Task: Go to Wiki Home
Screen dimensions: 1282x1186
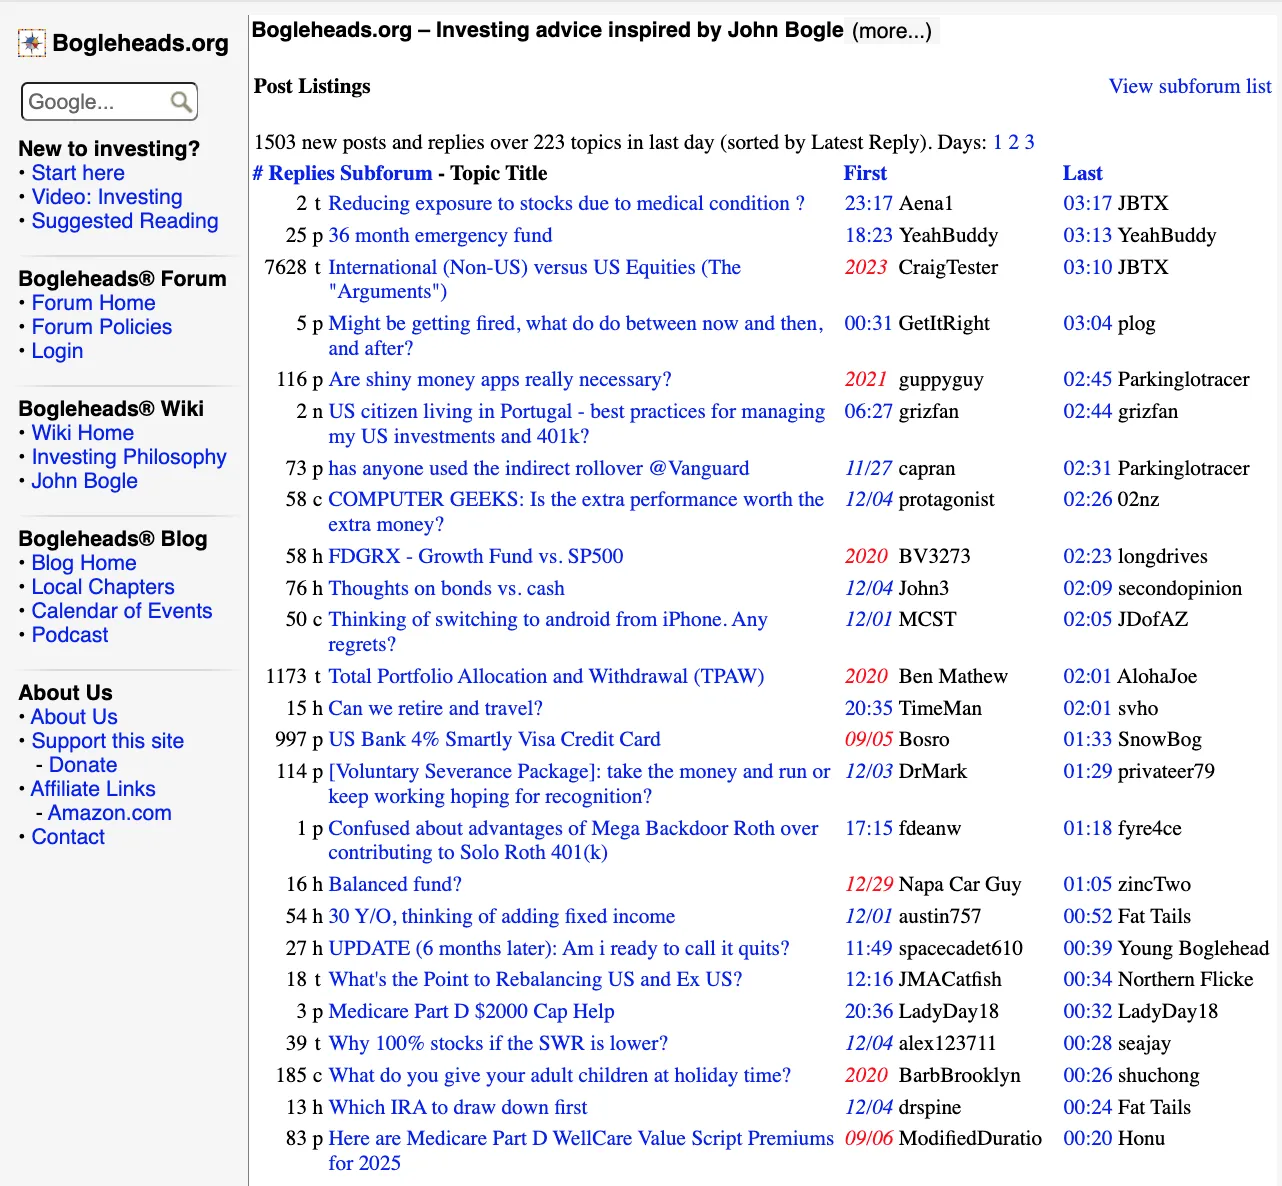Action: click(83, 433)
